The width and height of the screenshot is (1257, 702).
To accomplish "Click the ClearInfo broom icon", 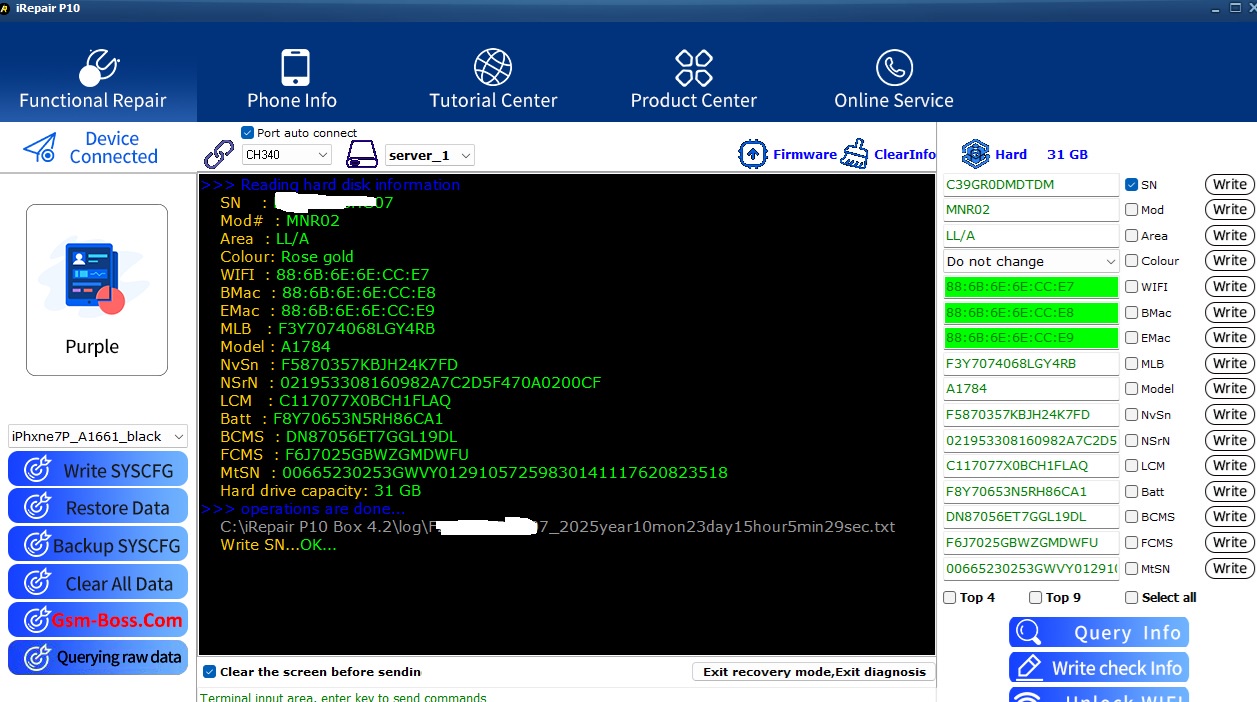I will [855, 154].
